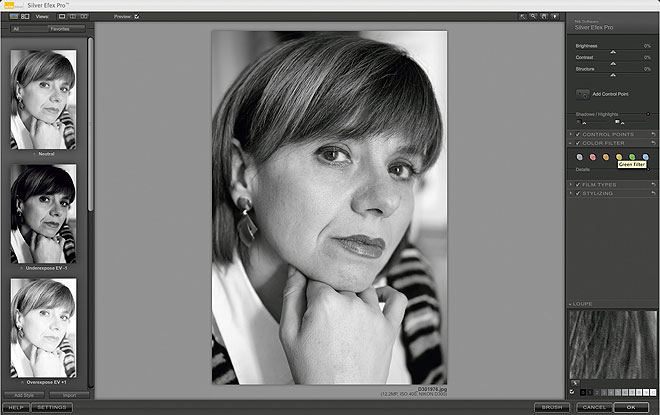Select the arrow pointer tool in top toolbar
660x415 pixels.
(x=521, y=17)
